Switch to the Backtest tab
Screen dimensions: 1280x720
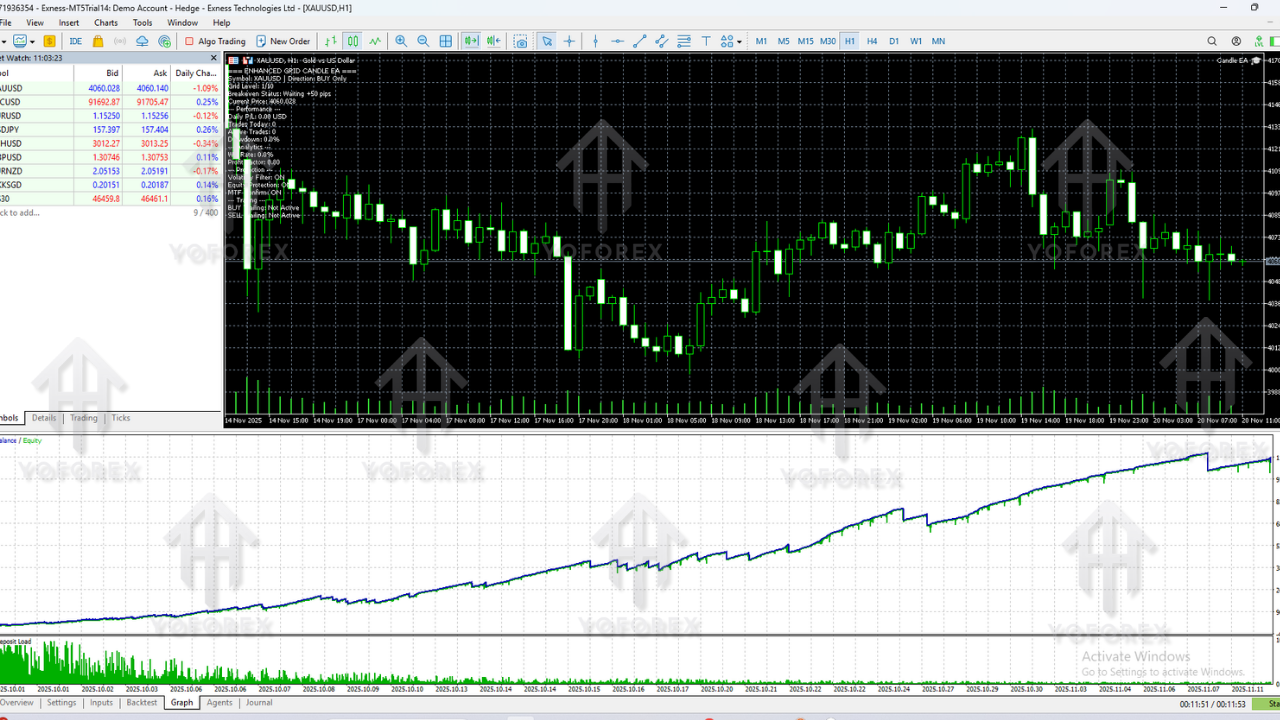(141, 703)
